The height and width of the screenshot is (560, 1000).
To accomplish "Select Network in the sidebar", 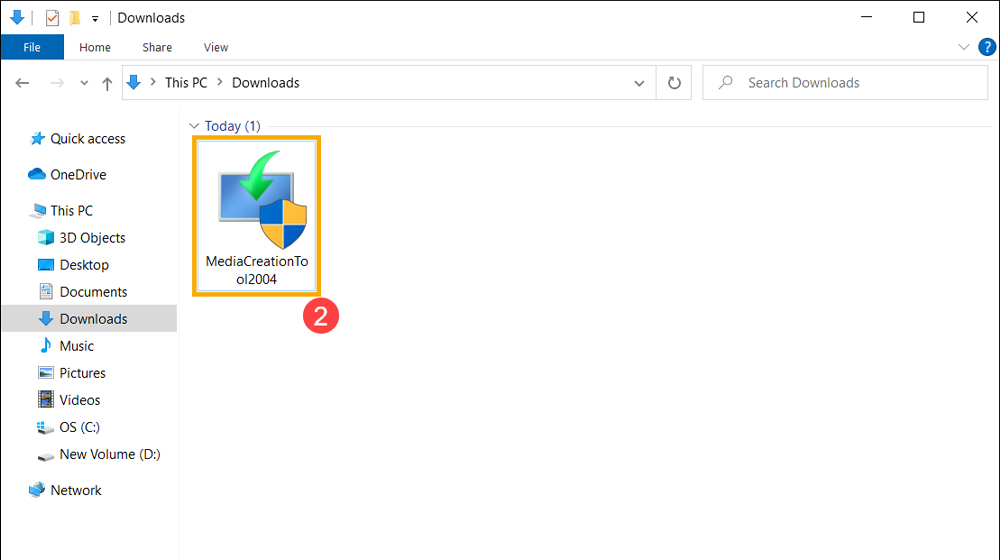I will (x=76, y=490).
